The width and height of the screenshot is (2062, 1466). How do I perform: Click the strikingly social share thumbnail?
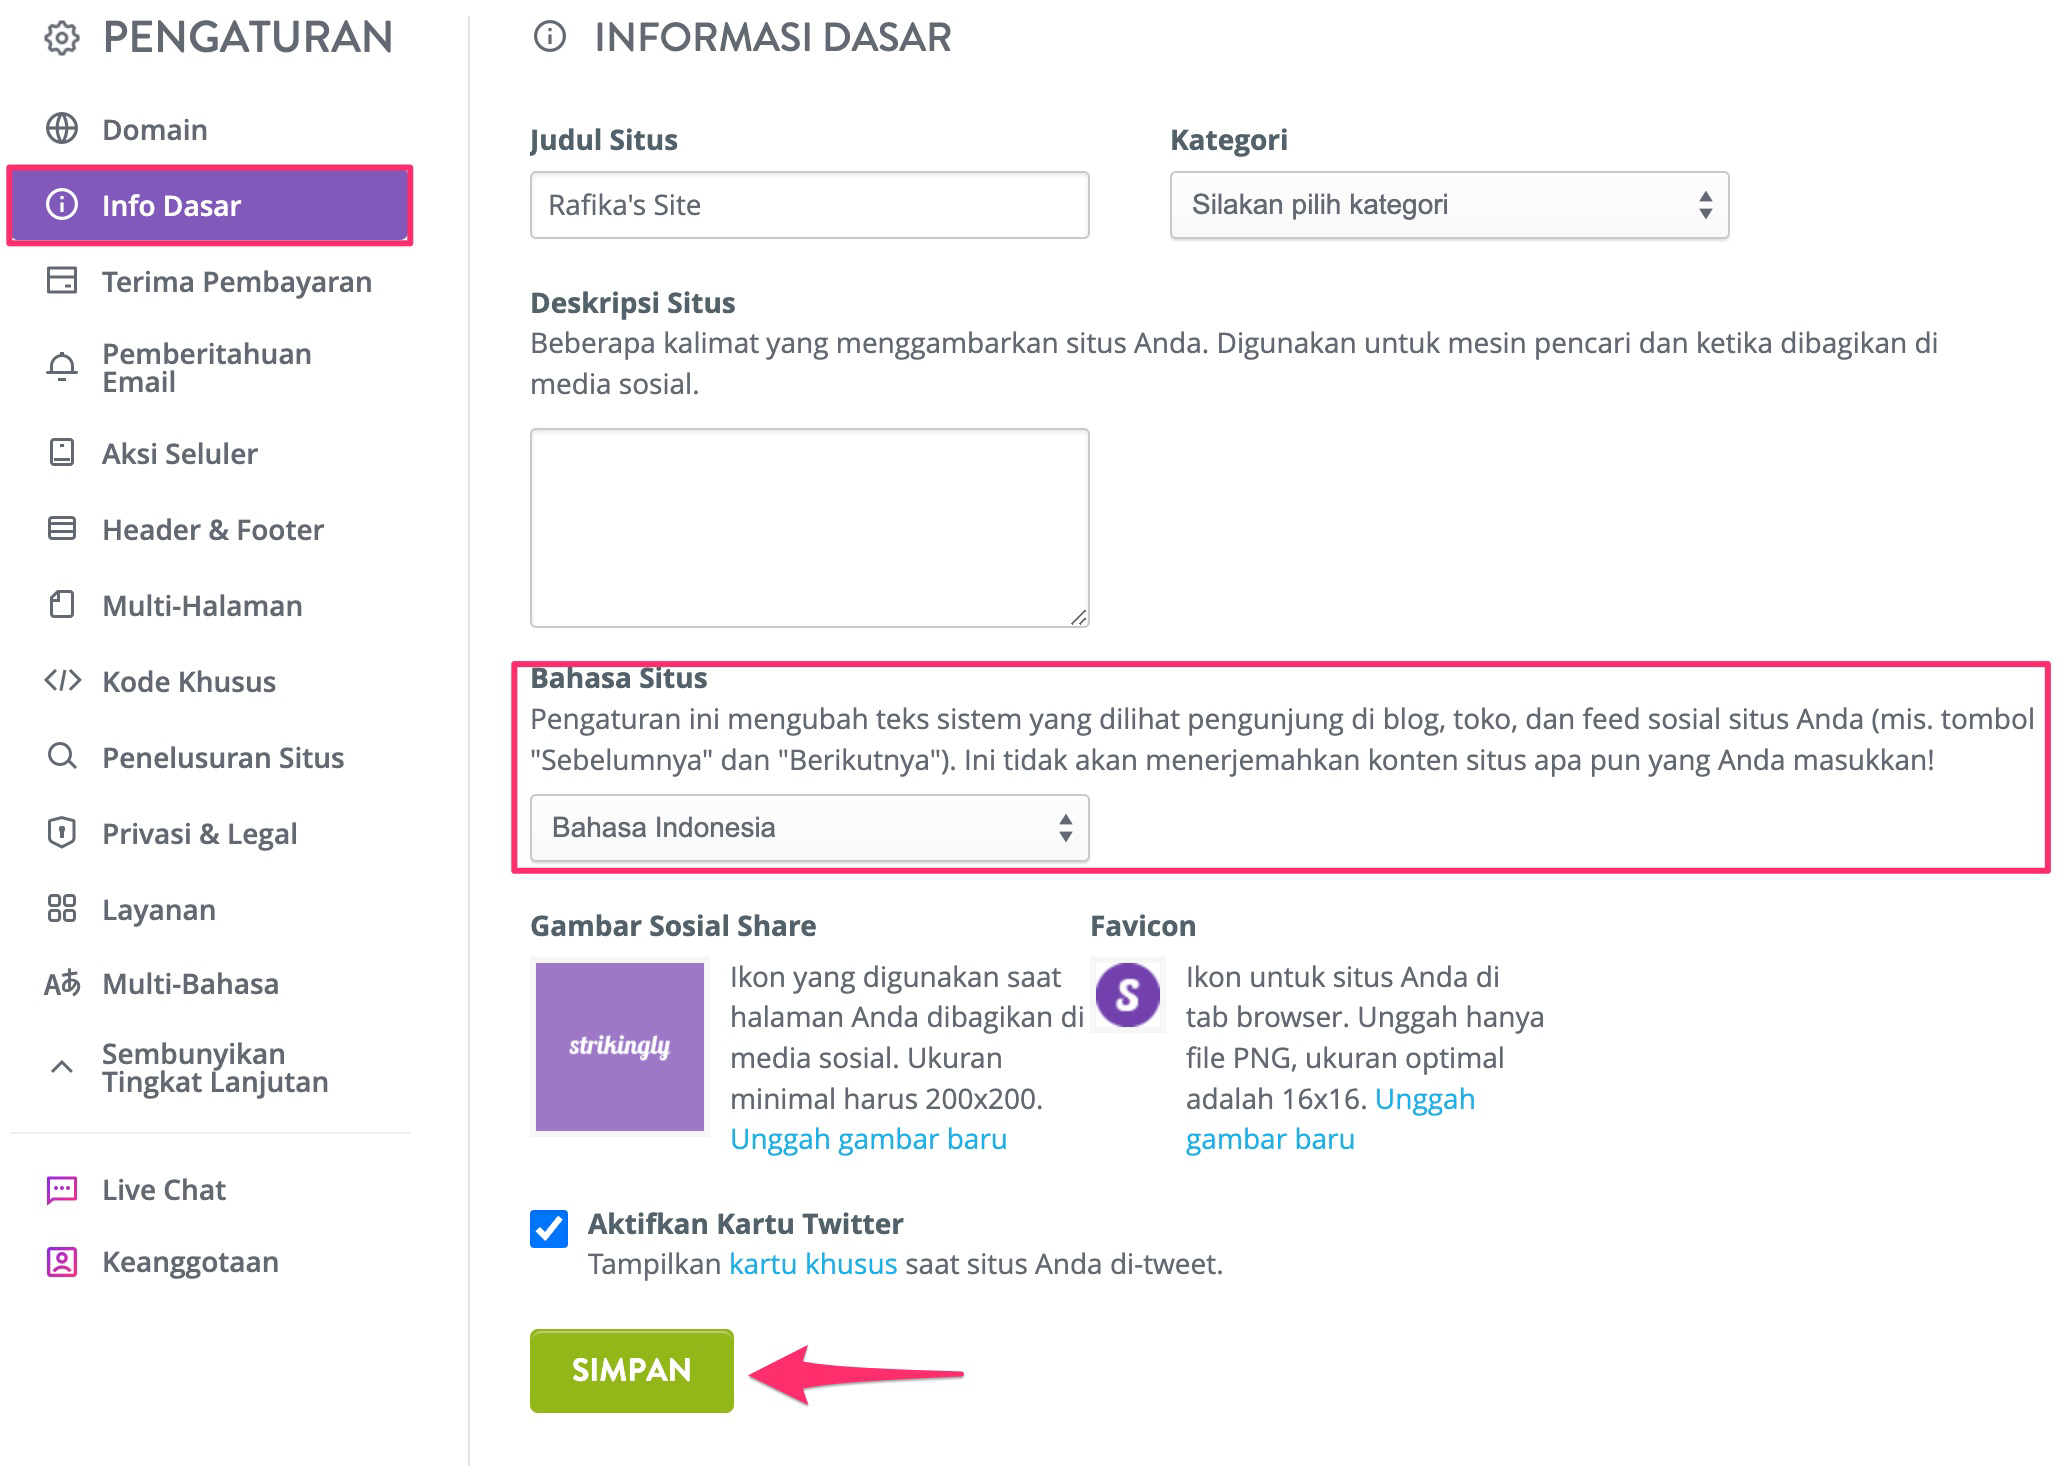point(620,1046)
